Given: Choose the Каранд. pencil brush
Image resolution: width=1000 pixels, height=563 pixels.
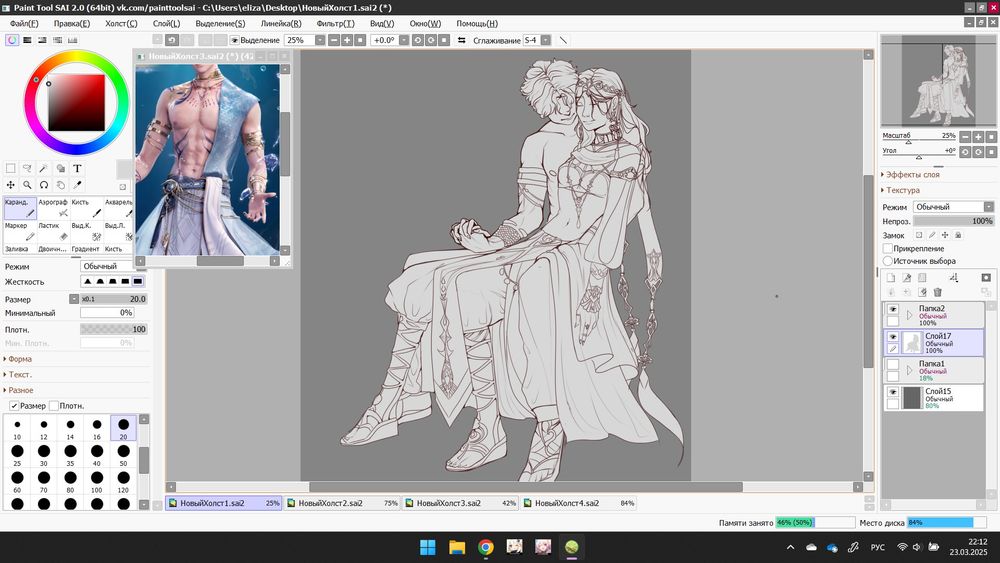Looking at the screenshot, I should pyautogui.click(x=19, y=208).
